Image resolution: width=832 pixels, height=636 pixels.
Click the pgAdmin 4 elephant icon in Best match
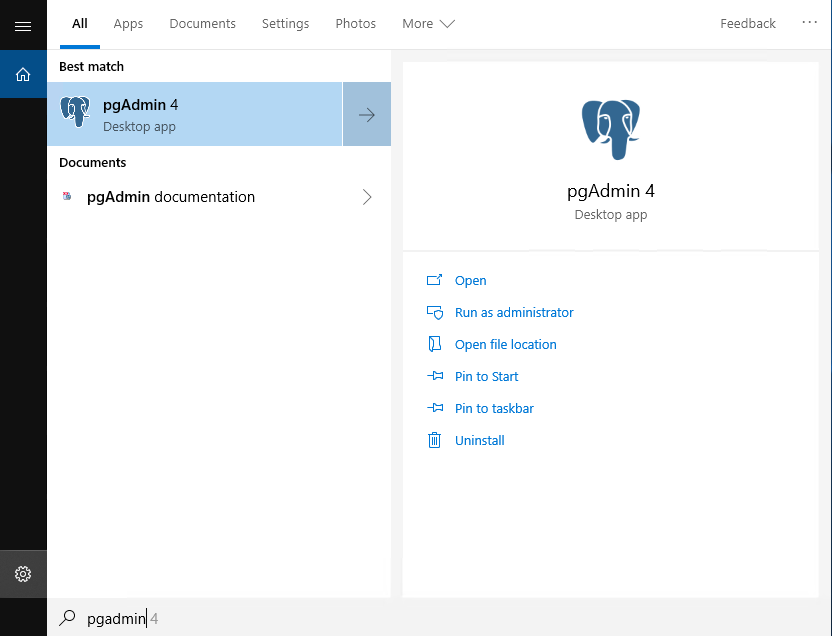pyautogui.click(x=75, y=111)
